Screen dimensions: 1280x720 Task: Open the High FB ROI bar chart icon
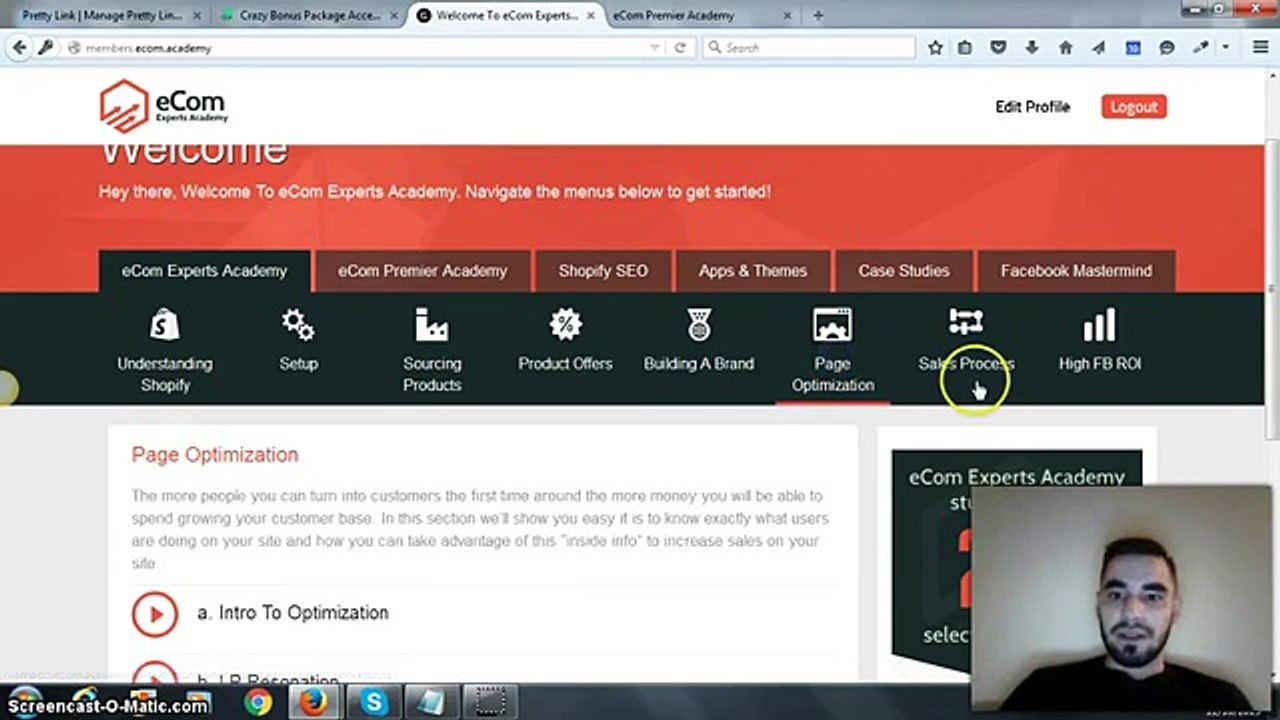[1099, 324]
